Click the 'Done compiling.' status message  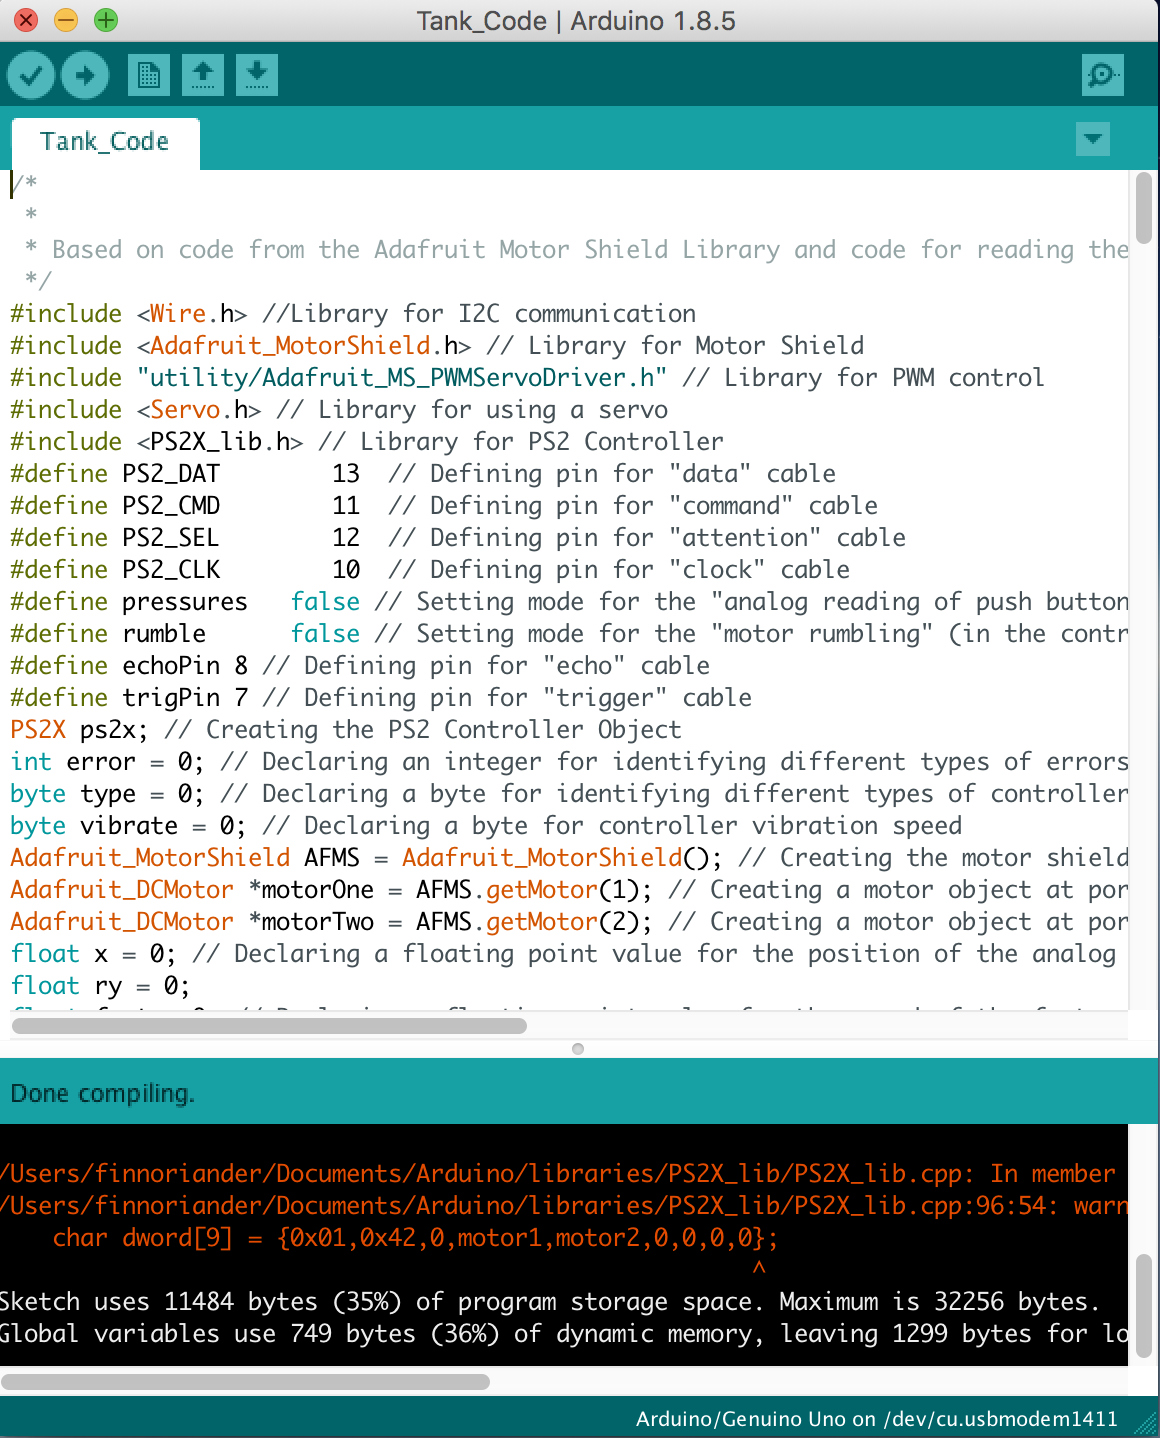point(102,1093)
